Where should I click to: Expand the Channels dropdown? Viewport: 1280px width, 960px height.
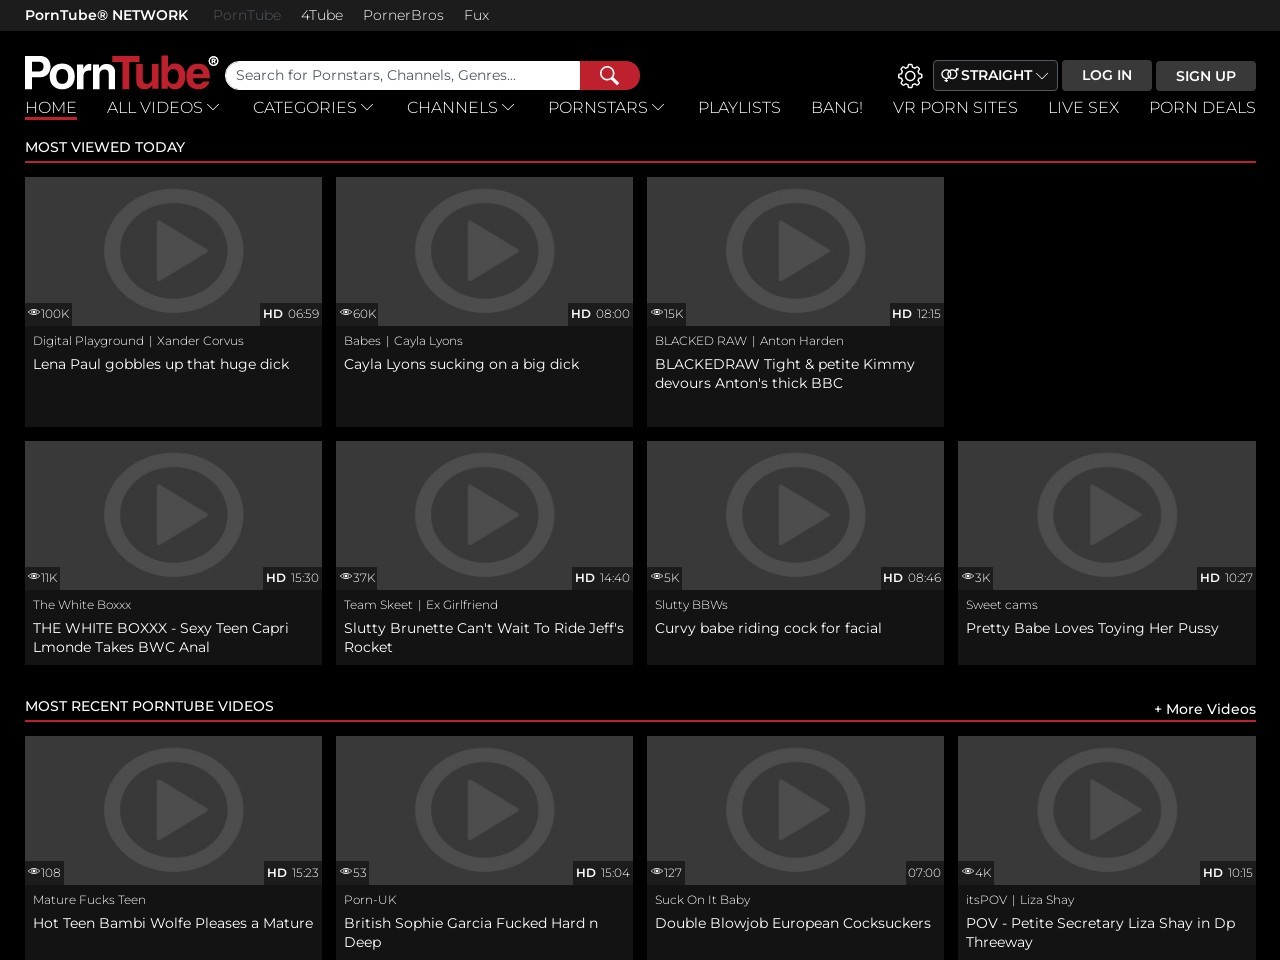[460, 108]
